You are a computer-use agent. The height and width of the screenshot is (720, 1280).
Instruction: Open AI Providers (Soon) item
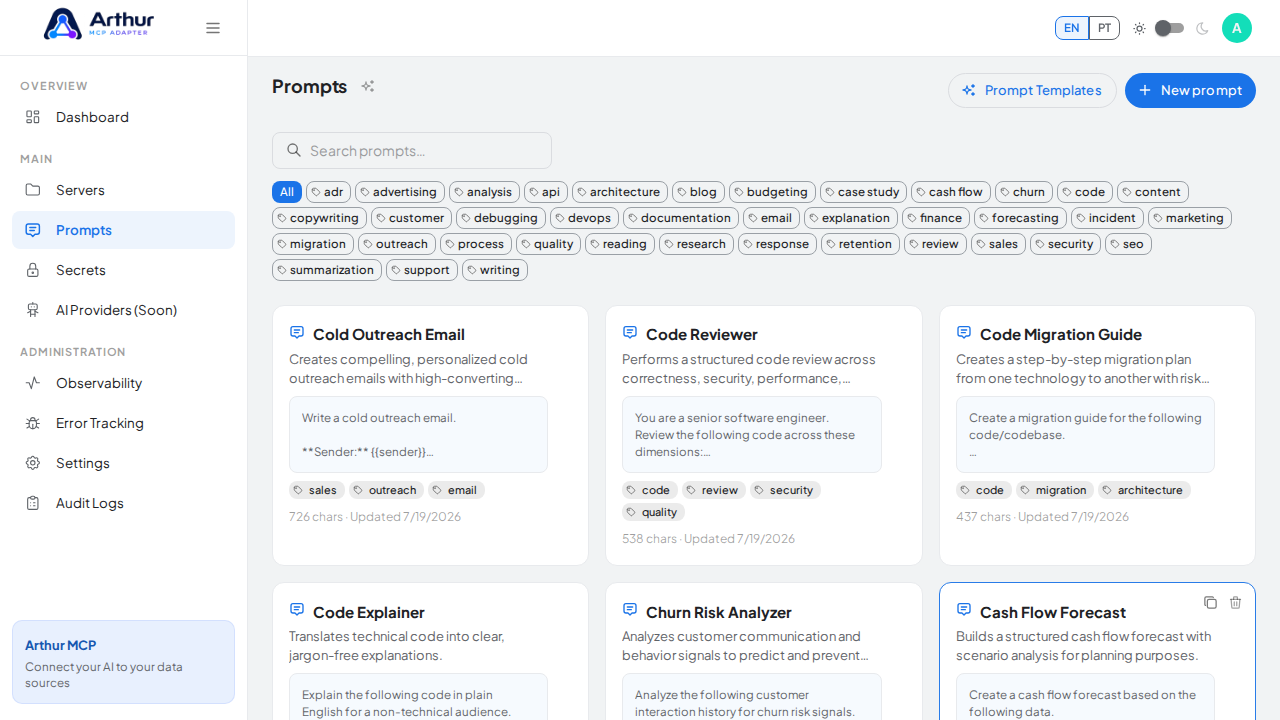point(123,310)
